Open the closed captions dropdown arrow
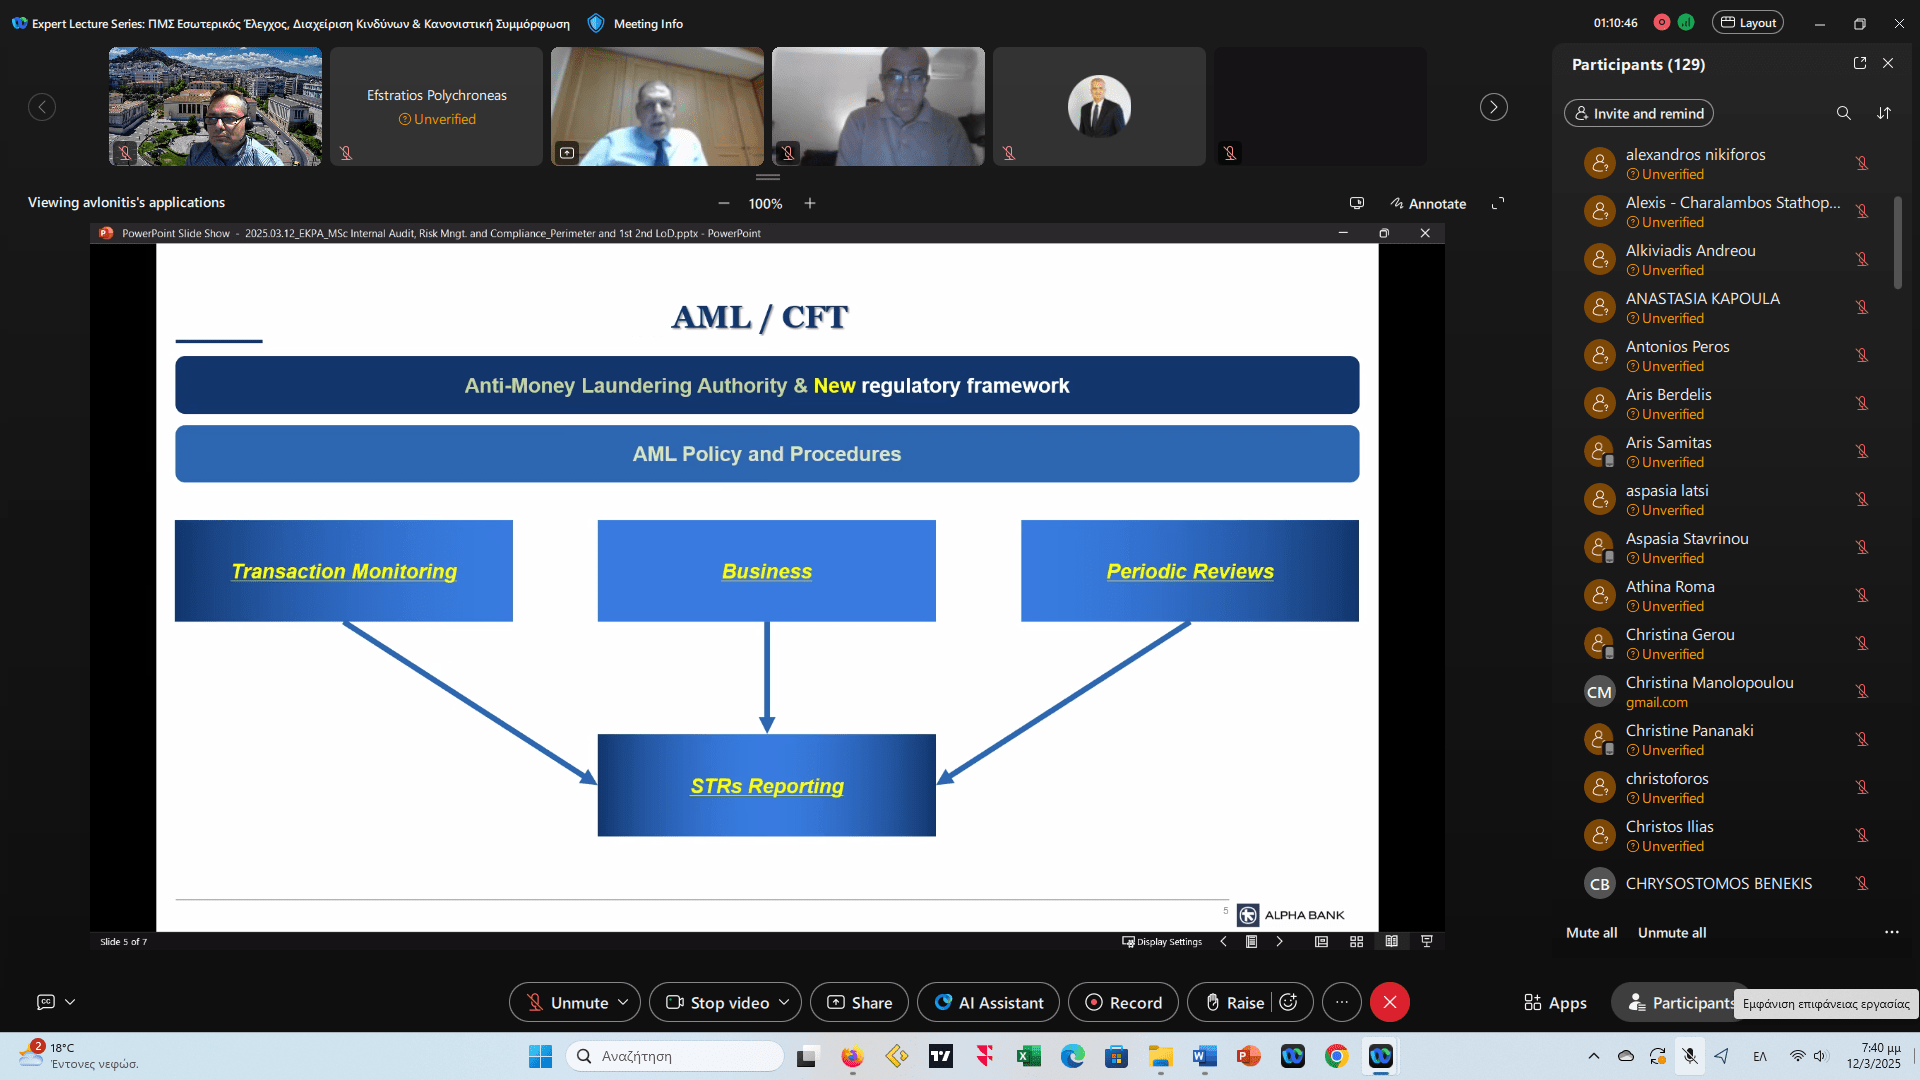This screenshot has width=1920, height=1080. click(70, 1001)
